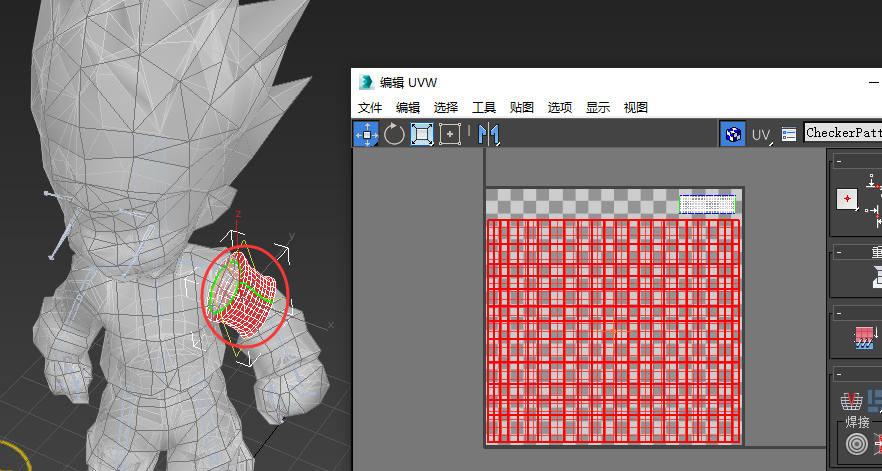This screenshot has height=471, width=882.
Task: Click the 3ds Max icon in 编辑 UVW title bar
Action: (x=366, y=82)
